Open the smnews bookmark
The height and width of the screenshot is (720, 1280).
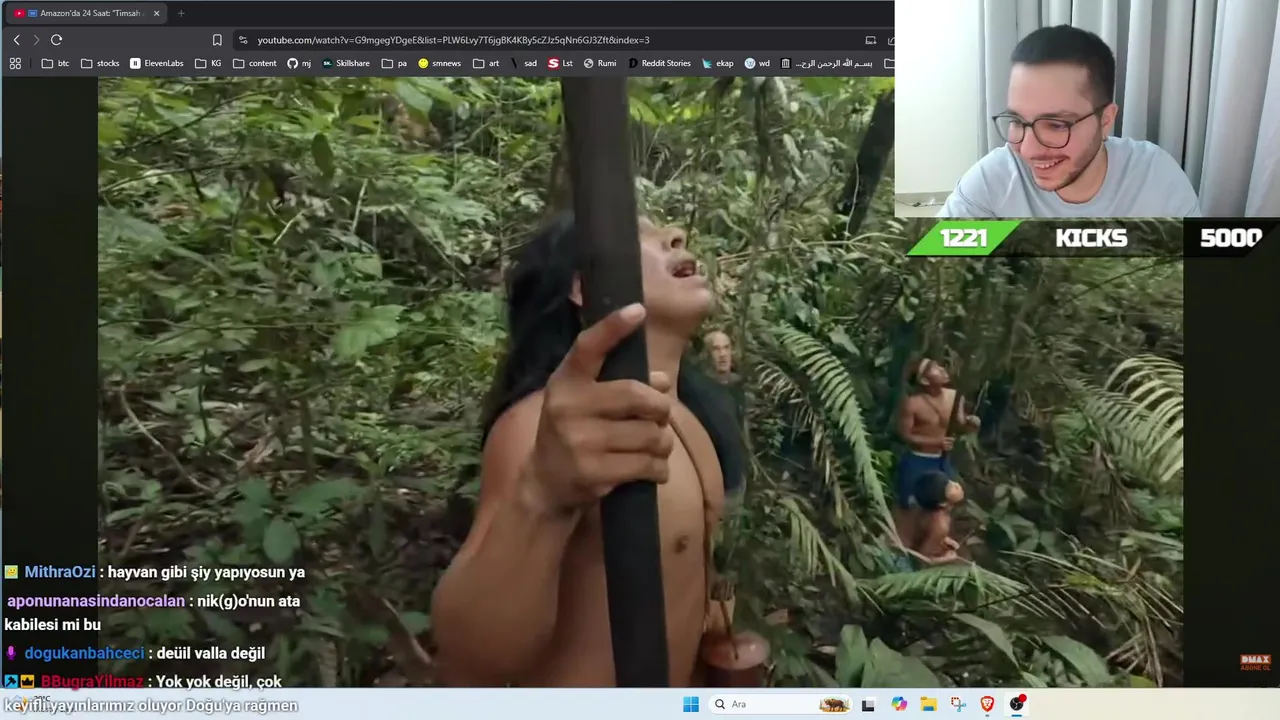(440, 63)
